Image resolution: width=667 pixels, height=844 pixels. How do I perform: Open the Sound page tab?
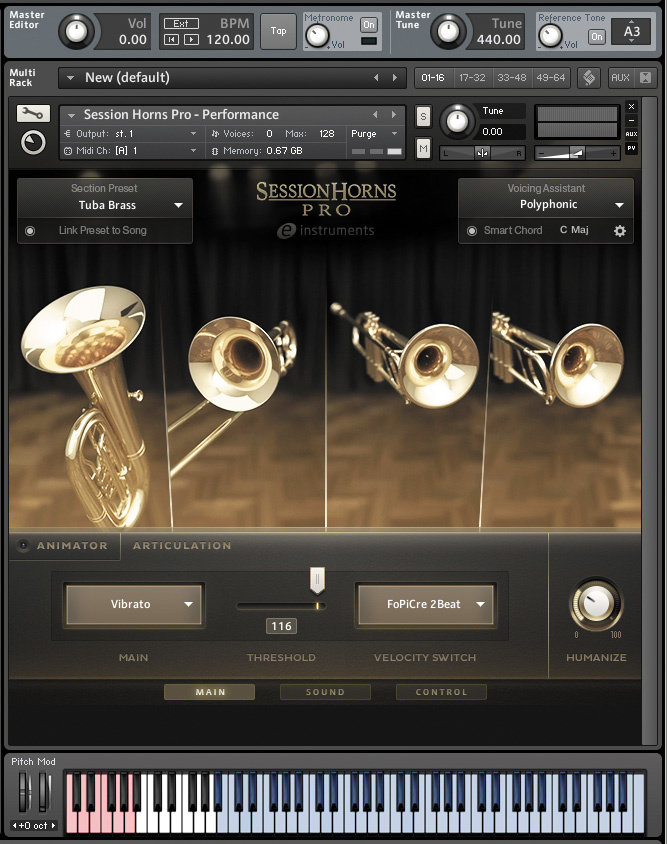(325, 692)
